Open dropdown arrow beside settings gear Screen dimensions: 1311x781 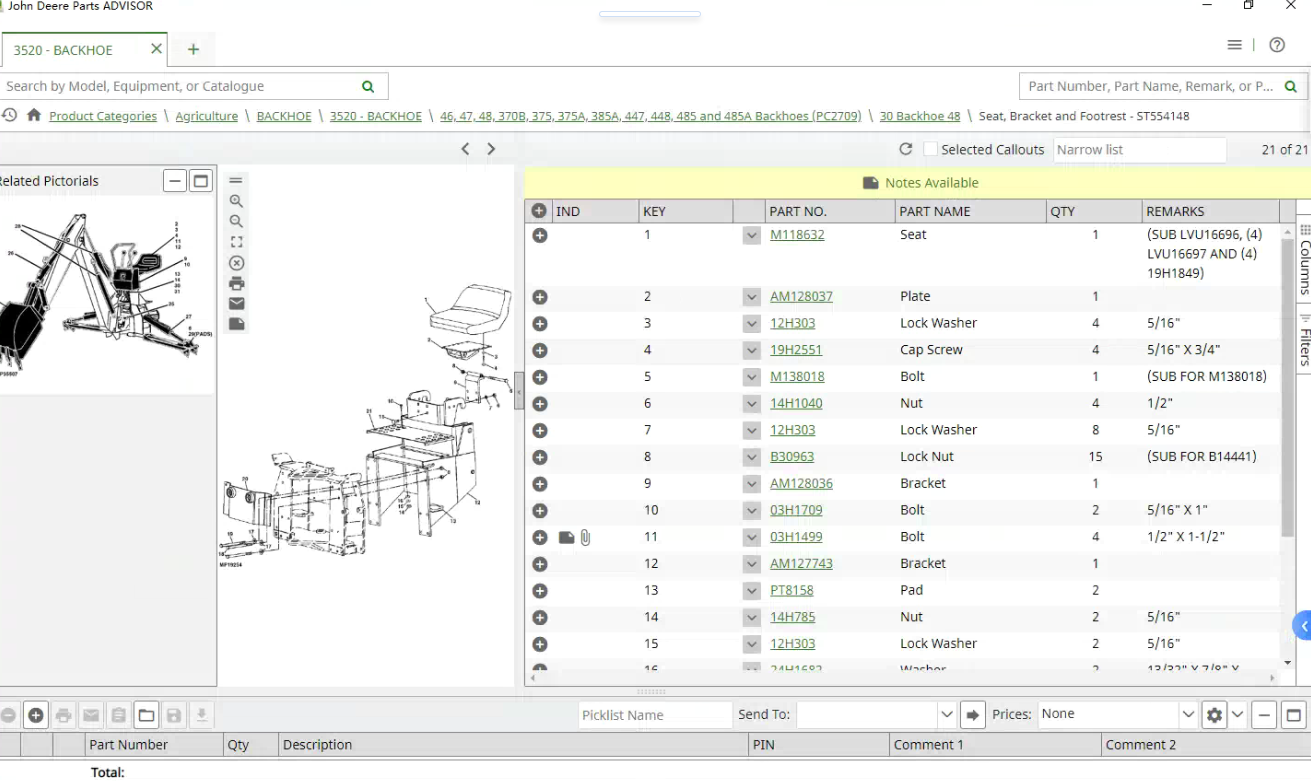1237,715
